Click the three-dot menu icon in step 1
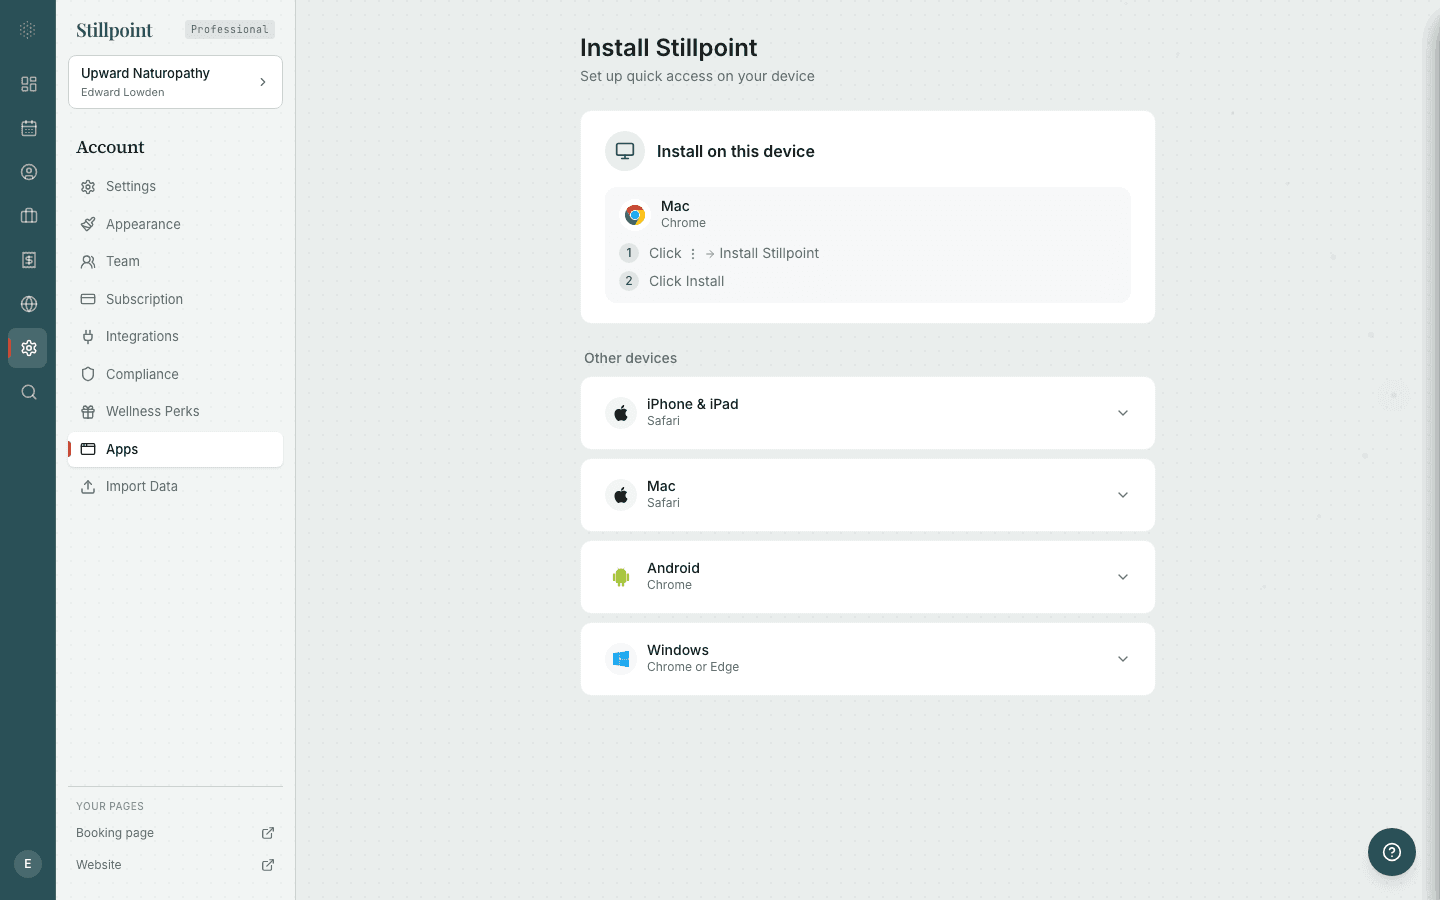The image size is (1440, 900). tap(693, 254)
